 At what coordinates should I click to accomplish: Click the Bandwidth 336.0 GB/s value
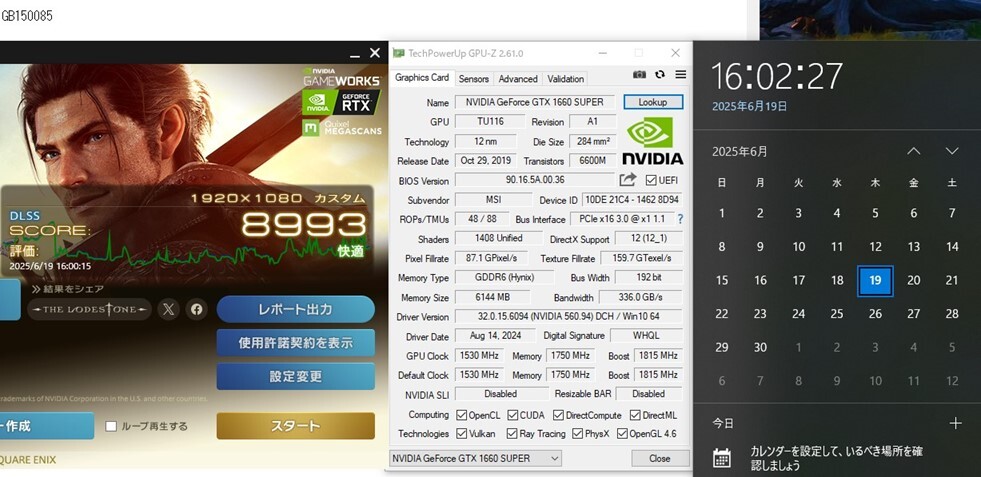click(641, 297)
